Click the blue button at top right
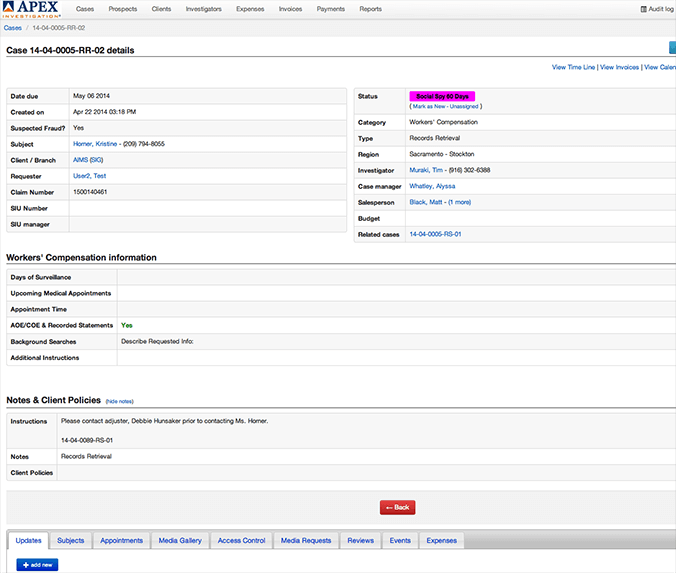The height and width of the screenshot is (573, 676). coord(672,47)
